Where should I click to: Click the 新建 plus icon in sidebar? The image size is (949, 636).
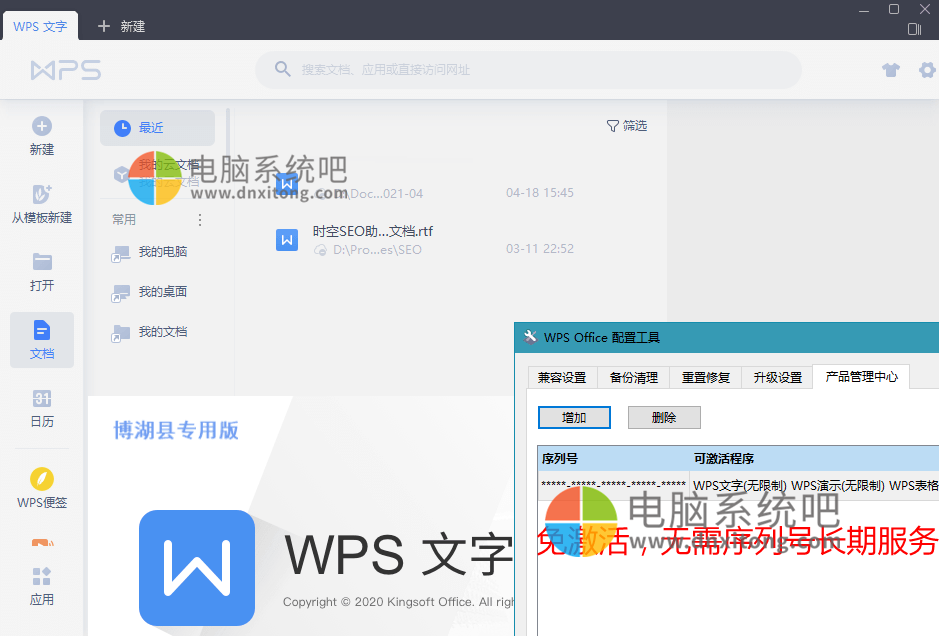click(x=42, y=126)
